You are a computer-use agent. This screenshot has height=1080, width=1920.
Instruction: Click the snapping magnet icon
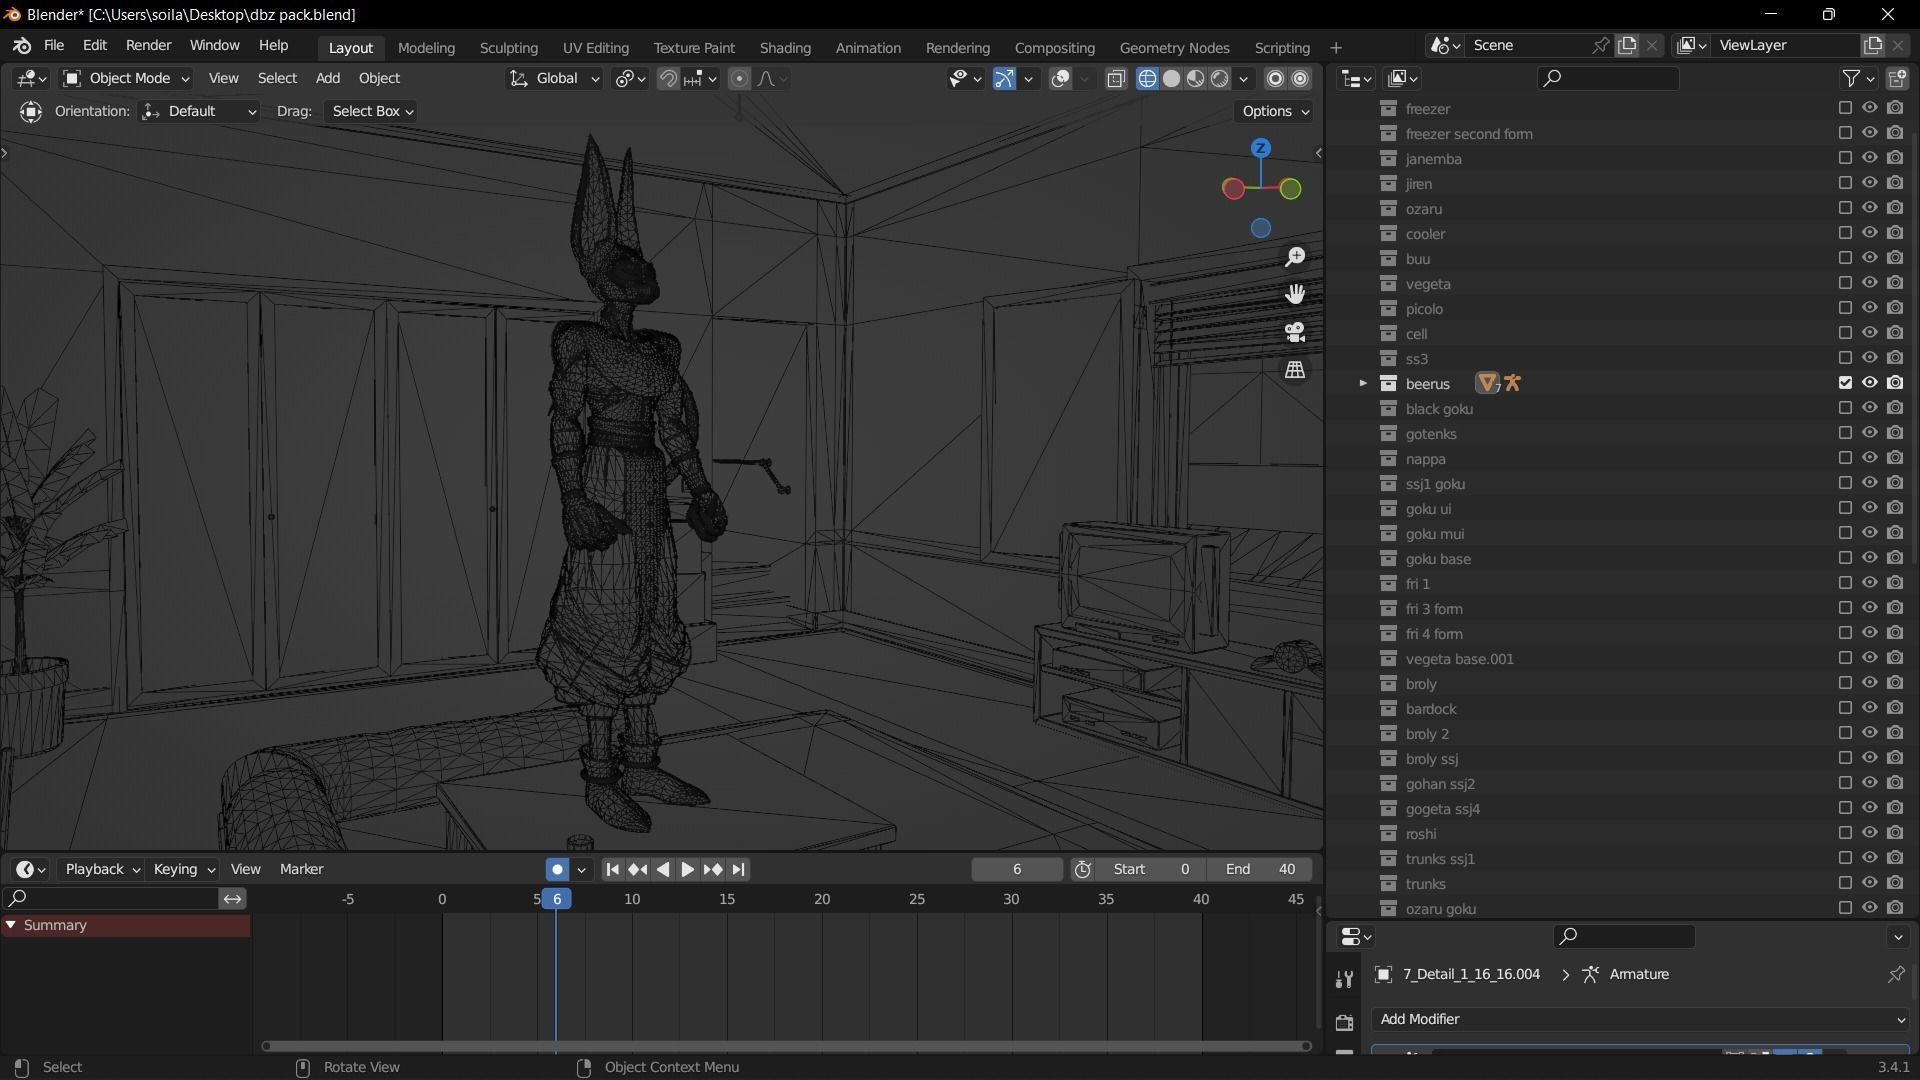coord(668,78)
